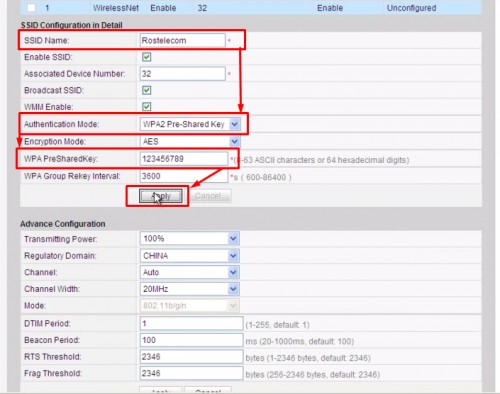Tick the checkbox for WirelessNet row 1
500x394 pixels.
(x=31, y=7)
